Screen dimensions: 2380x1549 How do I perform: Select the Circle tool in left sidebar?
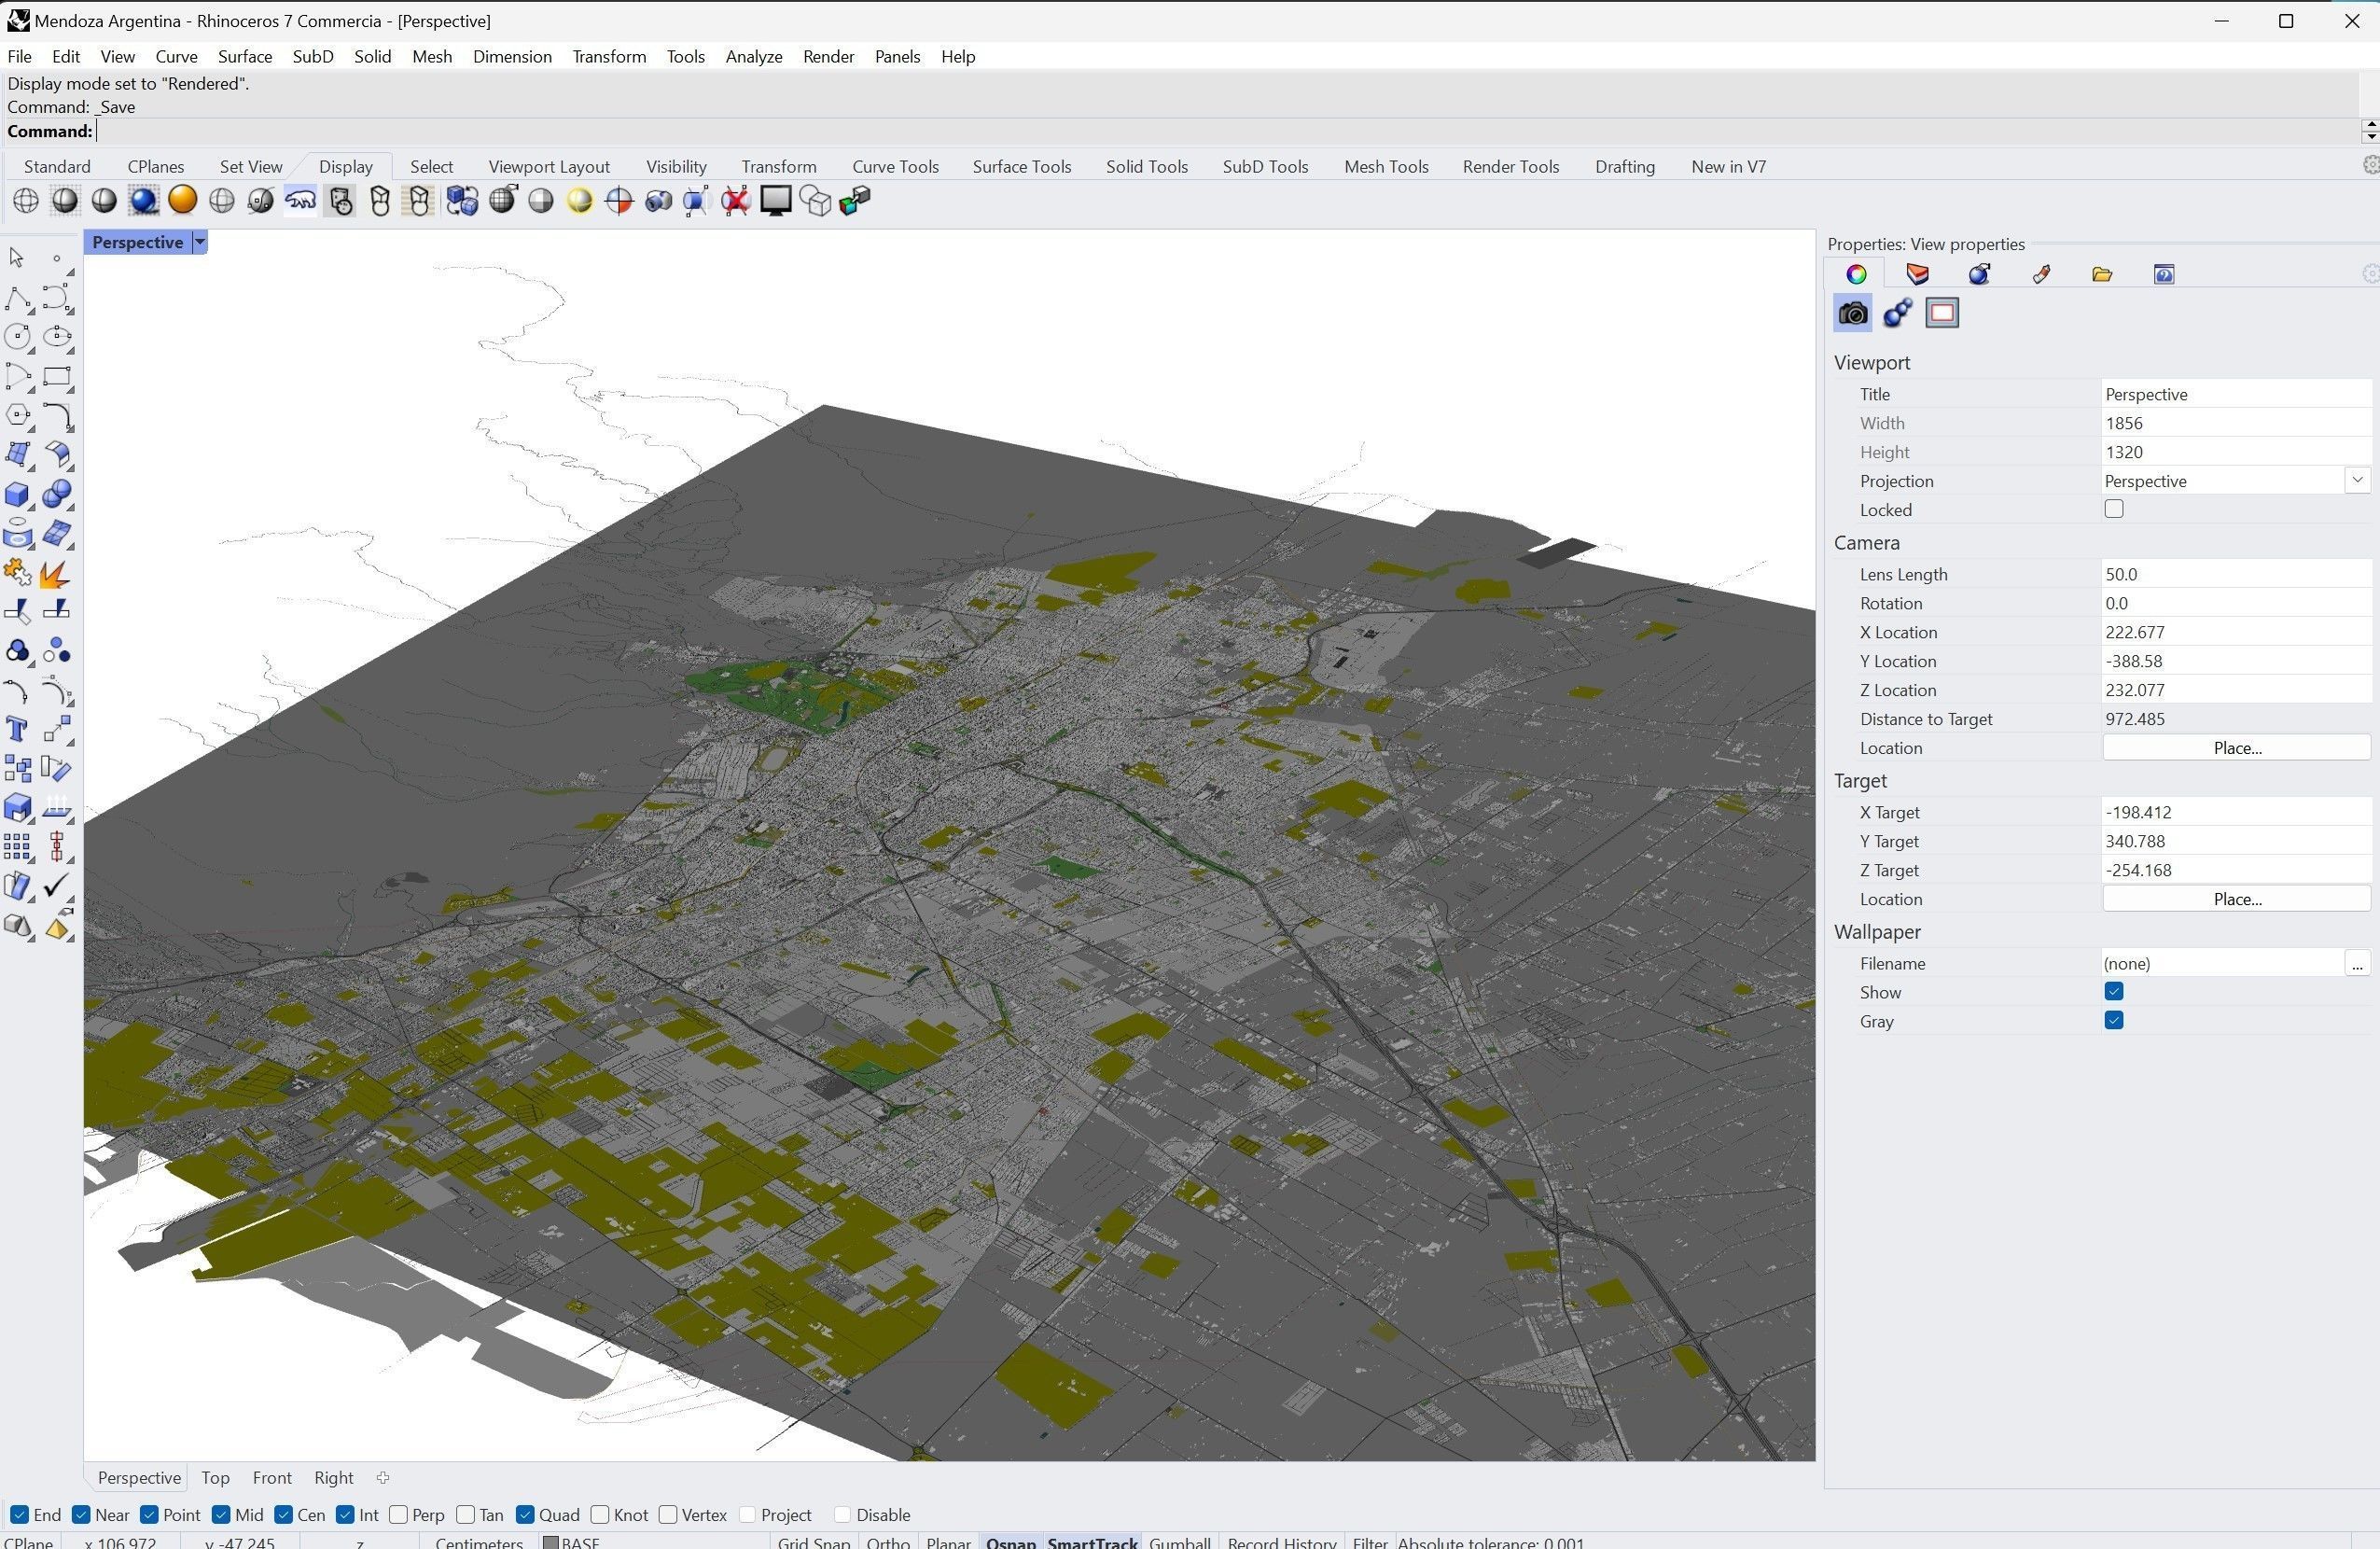(17, 337)
